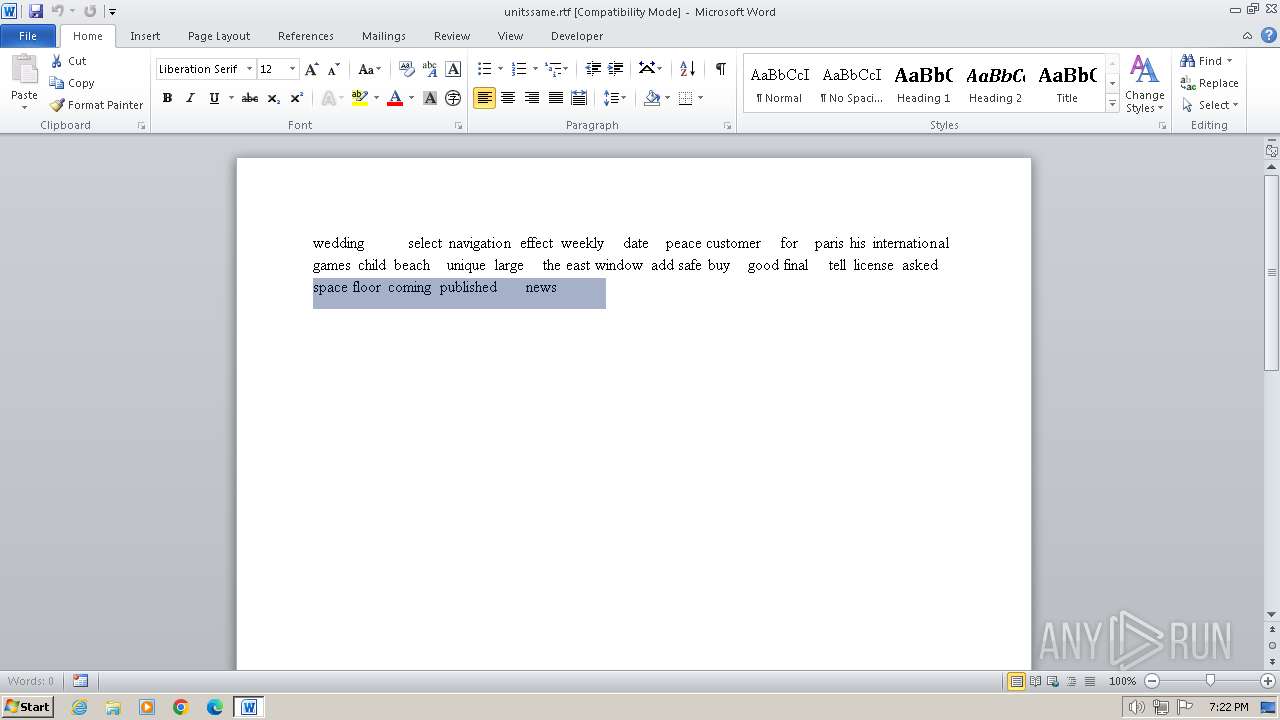
Task: Open Borders dropdown arrow
Action: (700, 98)
